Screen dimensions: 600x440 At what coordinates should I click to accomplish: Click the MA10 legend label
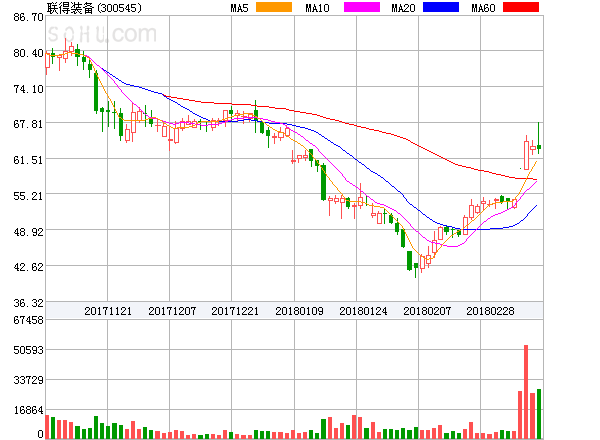[317, 8]
